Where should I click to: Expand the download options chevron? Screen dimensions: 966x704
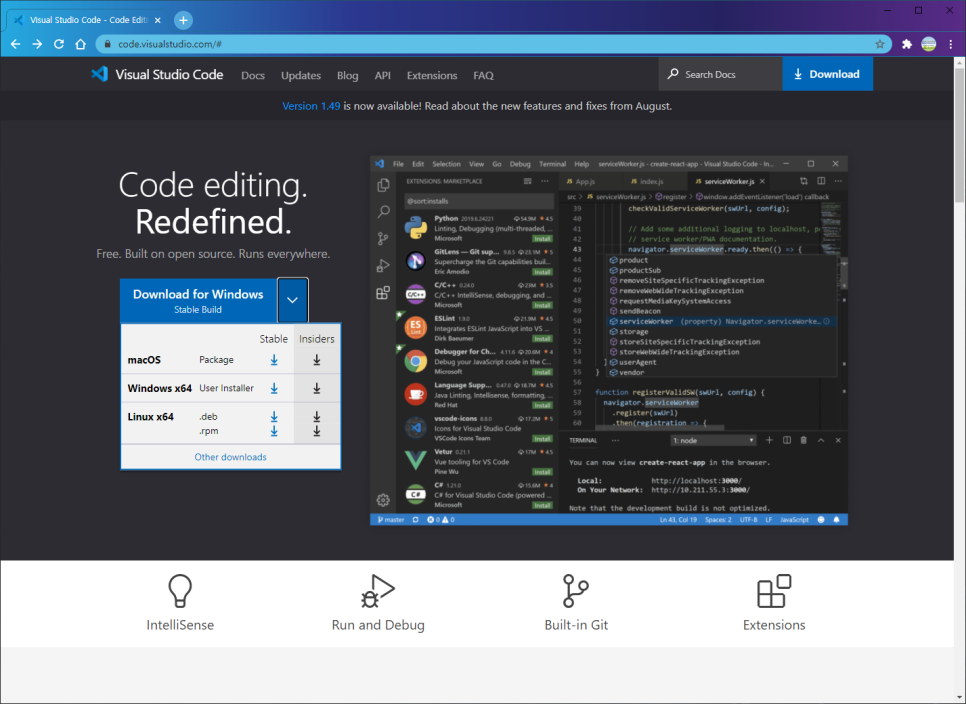(293, 300)
